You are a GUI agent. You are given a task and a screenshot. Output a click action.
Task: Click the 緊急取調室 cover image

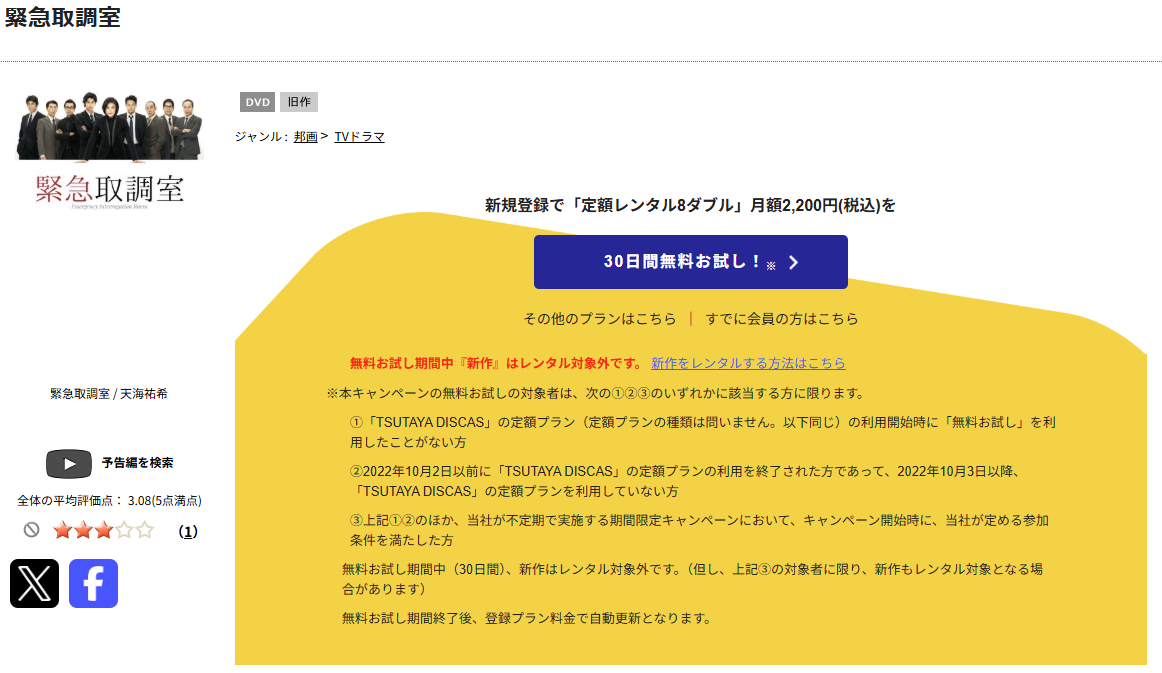(110, 151)
